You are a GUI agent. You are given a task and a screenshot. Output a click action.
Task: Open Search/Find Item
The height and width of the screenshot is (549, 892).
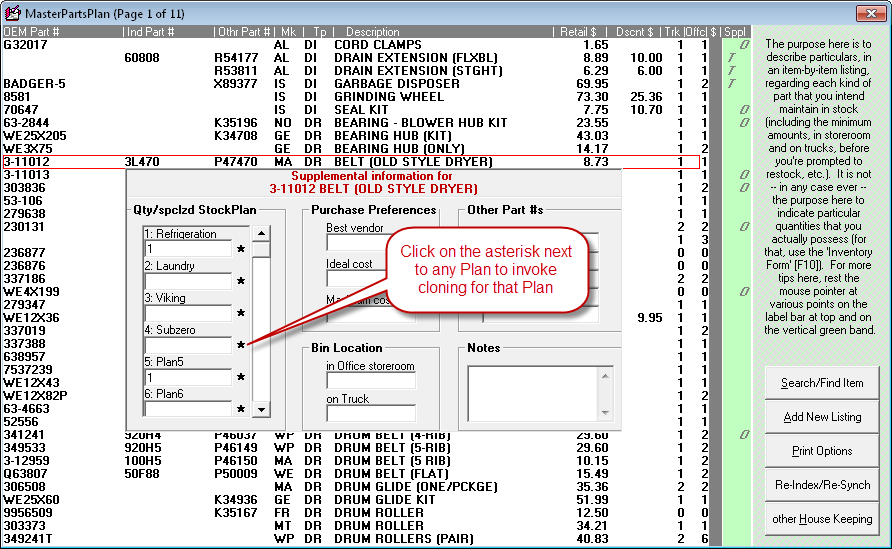point(822,383)
